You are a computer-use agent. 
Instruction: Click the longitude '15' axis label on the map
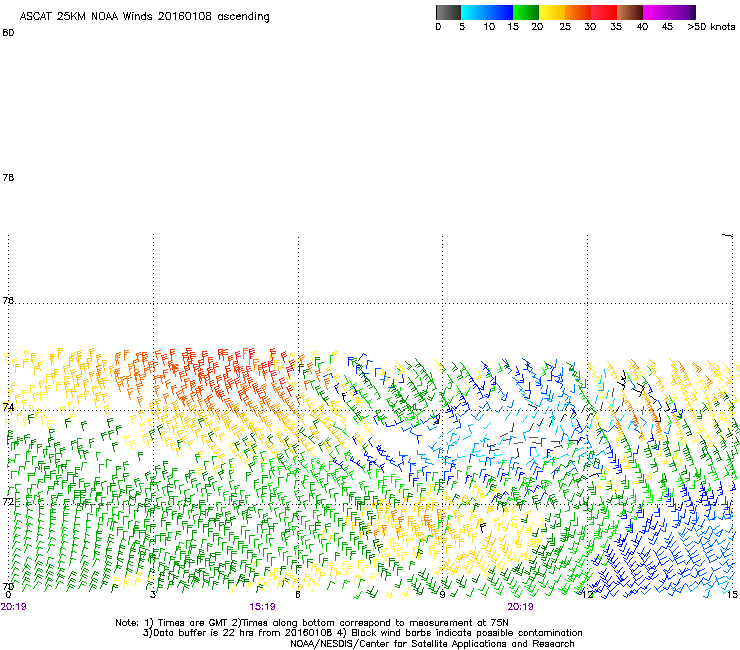click(x=732, y=595)
